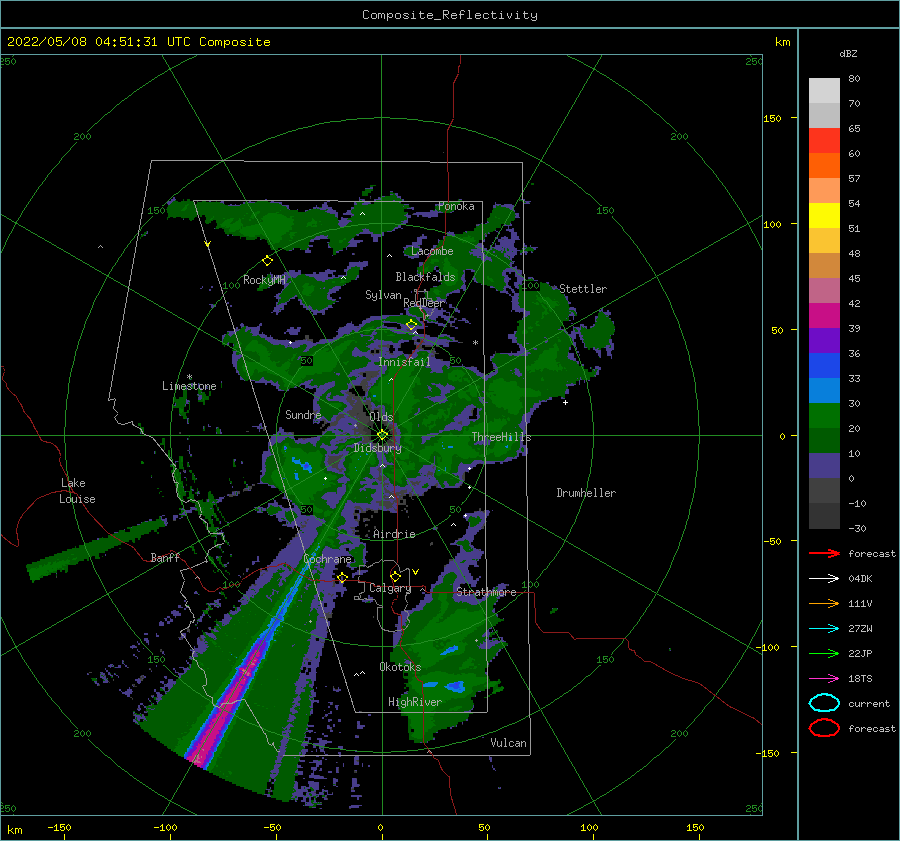Click the 27ZW legend label

coord(860,629)
